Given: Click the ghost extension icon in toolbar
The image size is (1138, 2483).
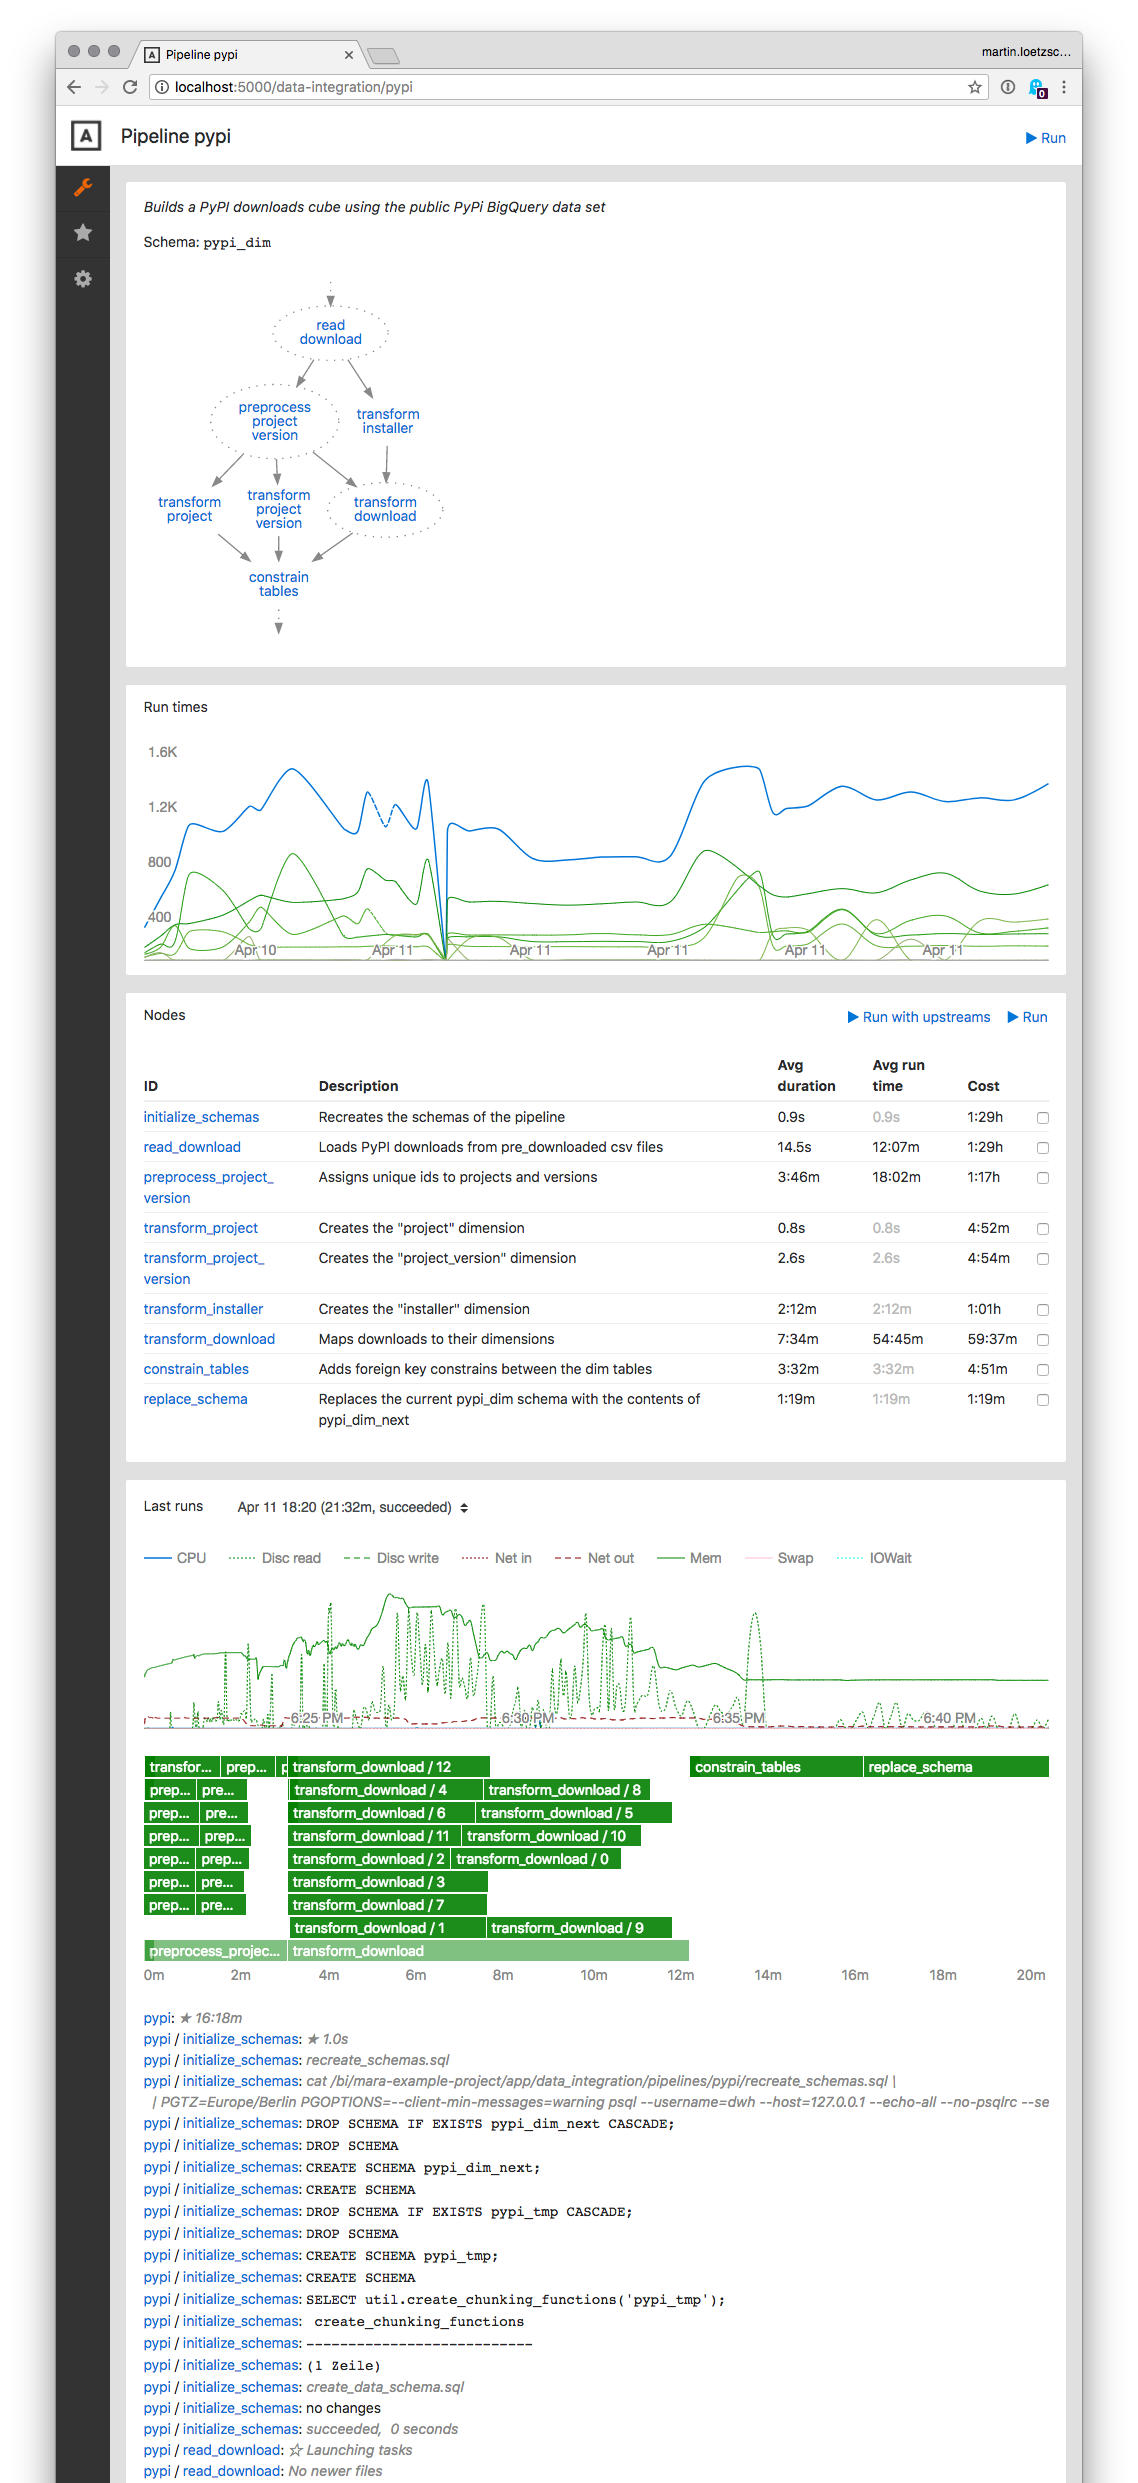Looking at the screenshot, I should click(1037, 88).
